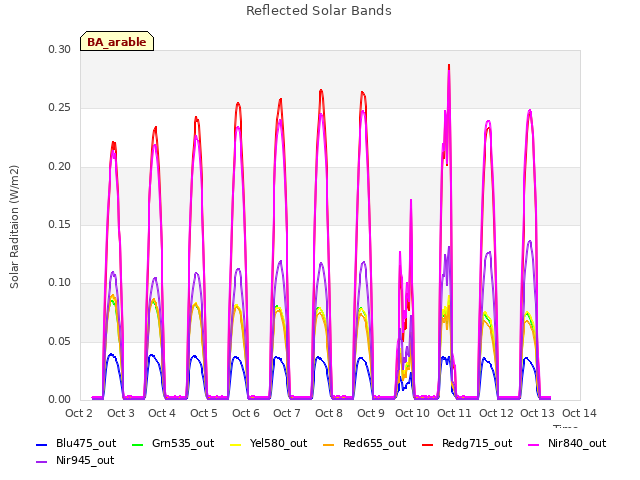Click the Oct 3 blue Blu475 curve peak
This screenshot has width=640, height=480.
coord(111,354)
